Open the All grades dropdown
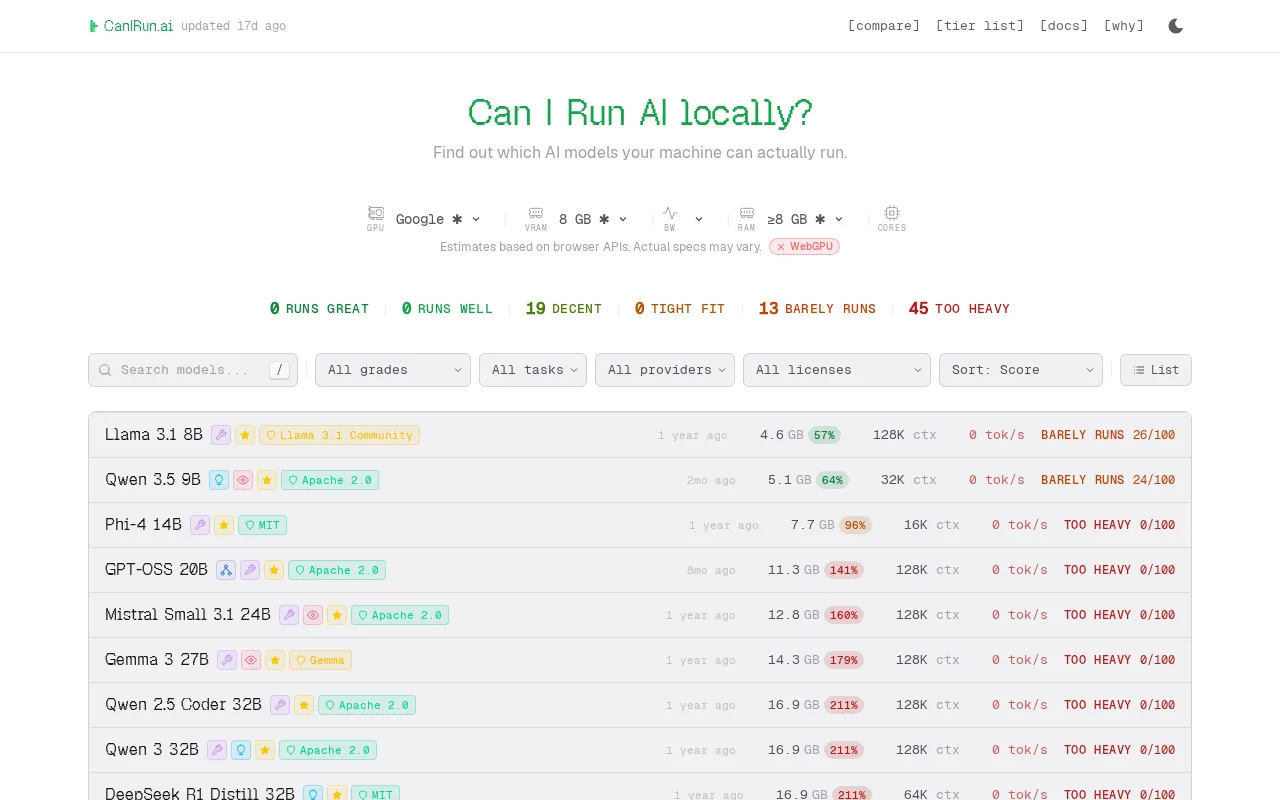Screen dimensions: 1280x800 click(393, 370)
